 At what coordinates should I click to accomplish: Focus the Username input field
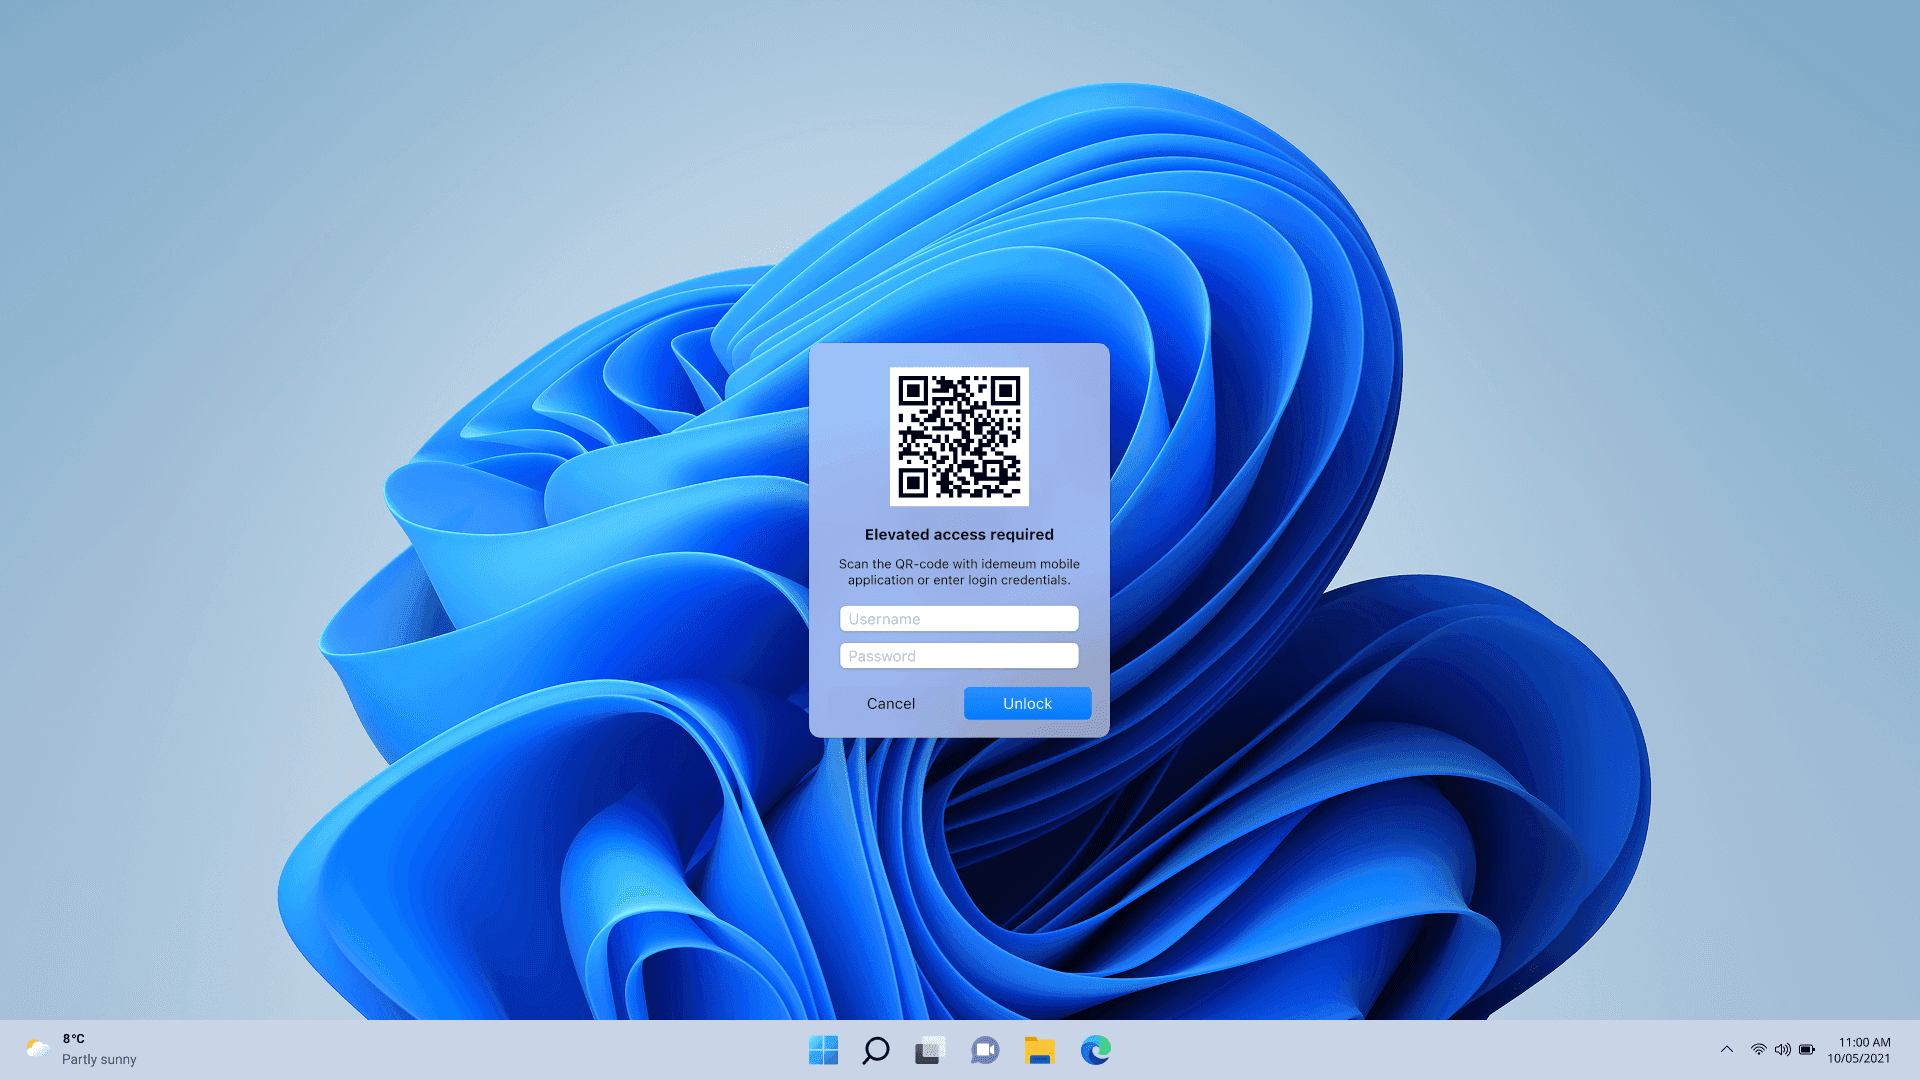click(x=958, y=619)
